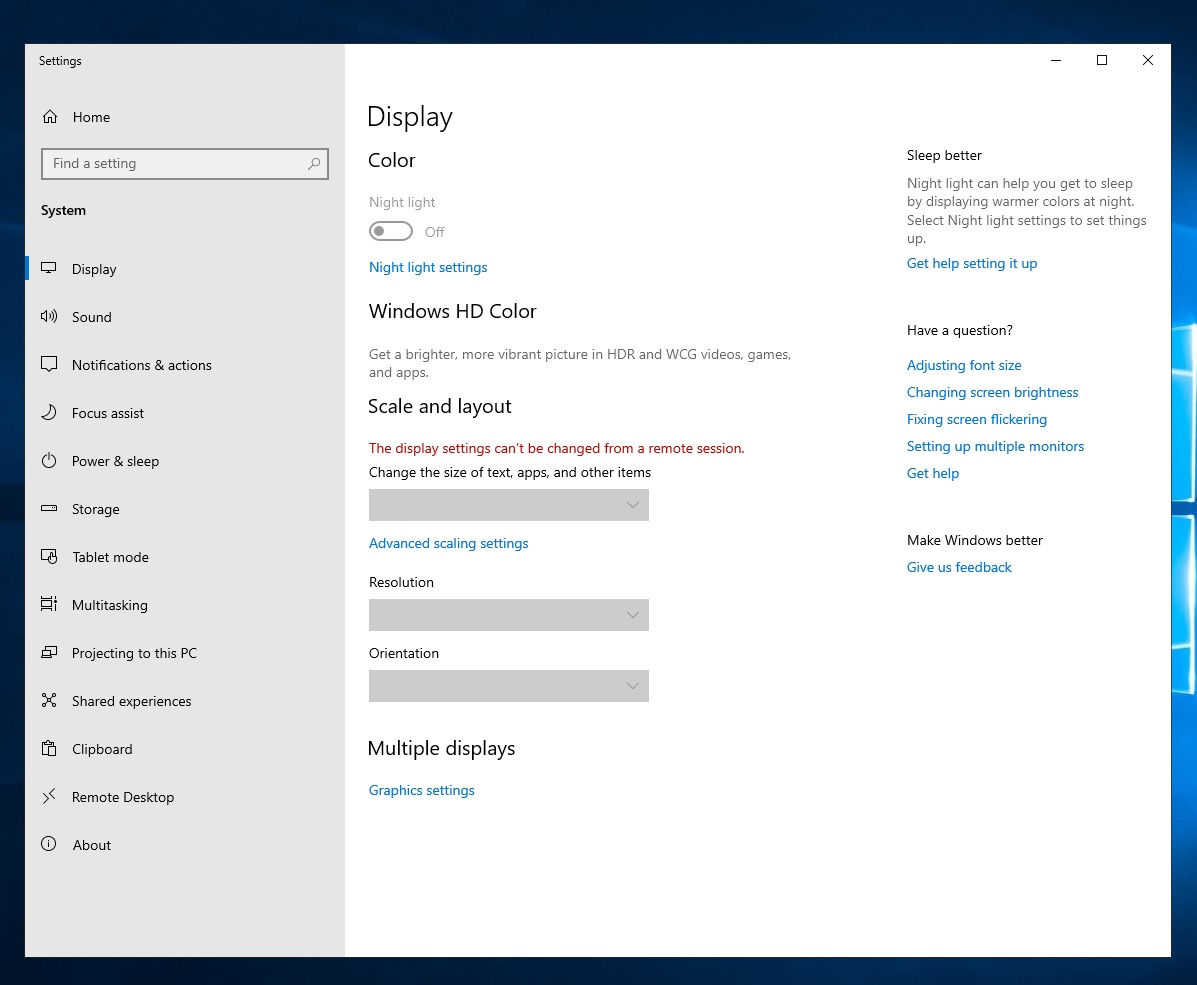Open Graphics settings link

(x=421, y=790)
